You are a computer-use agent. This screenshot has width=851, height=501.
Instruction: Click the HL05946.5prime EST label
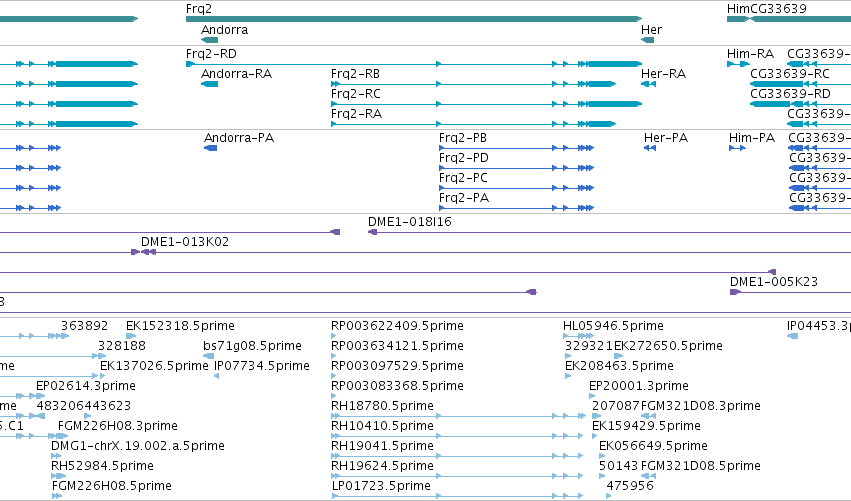[613, 326]
